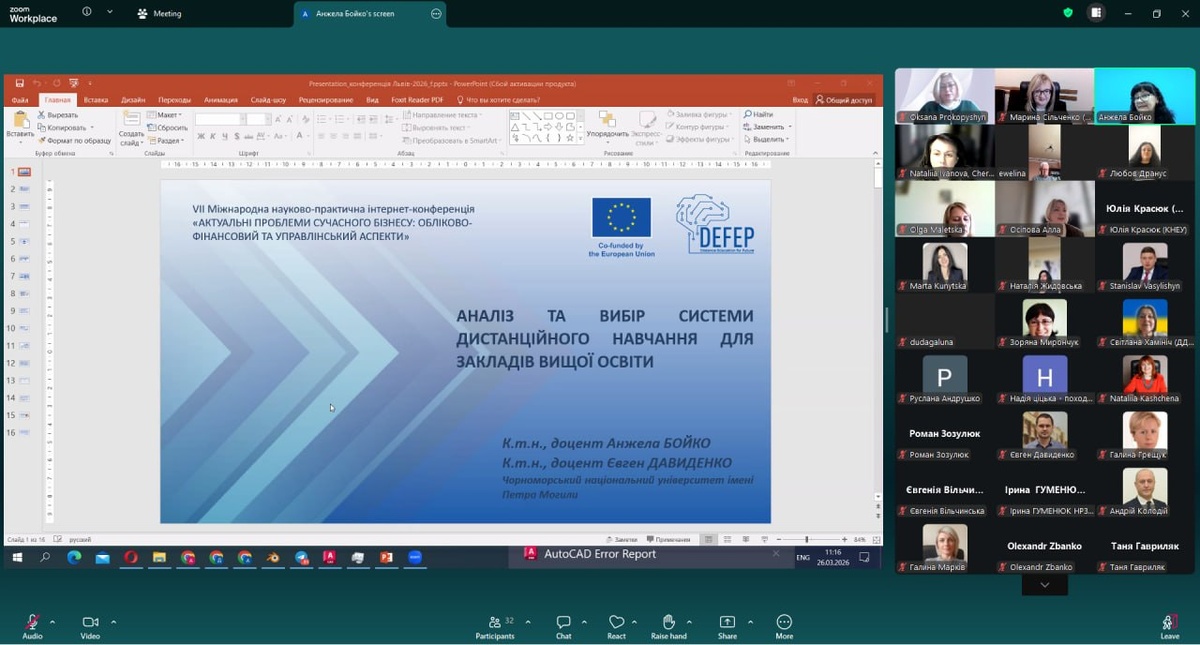Open the Participants panel
The width and height of the screenshot is (1200, 645).
494,624
